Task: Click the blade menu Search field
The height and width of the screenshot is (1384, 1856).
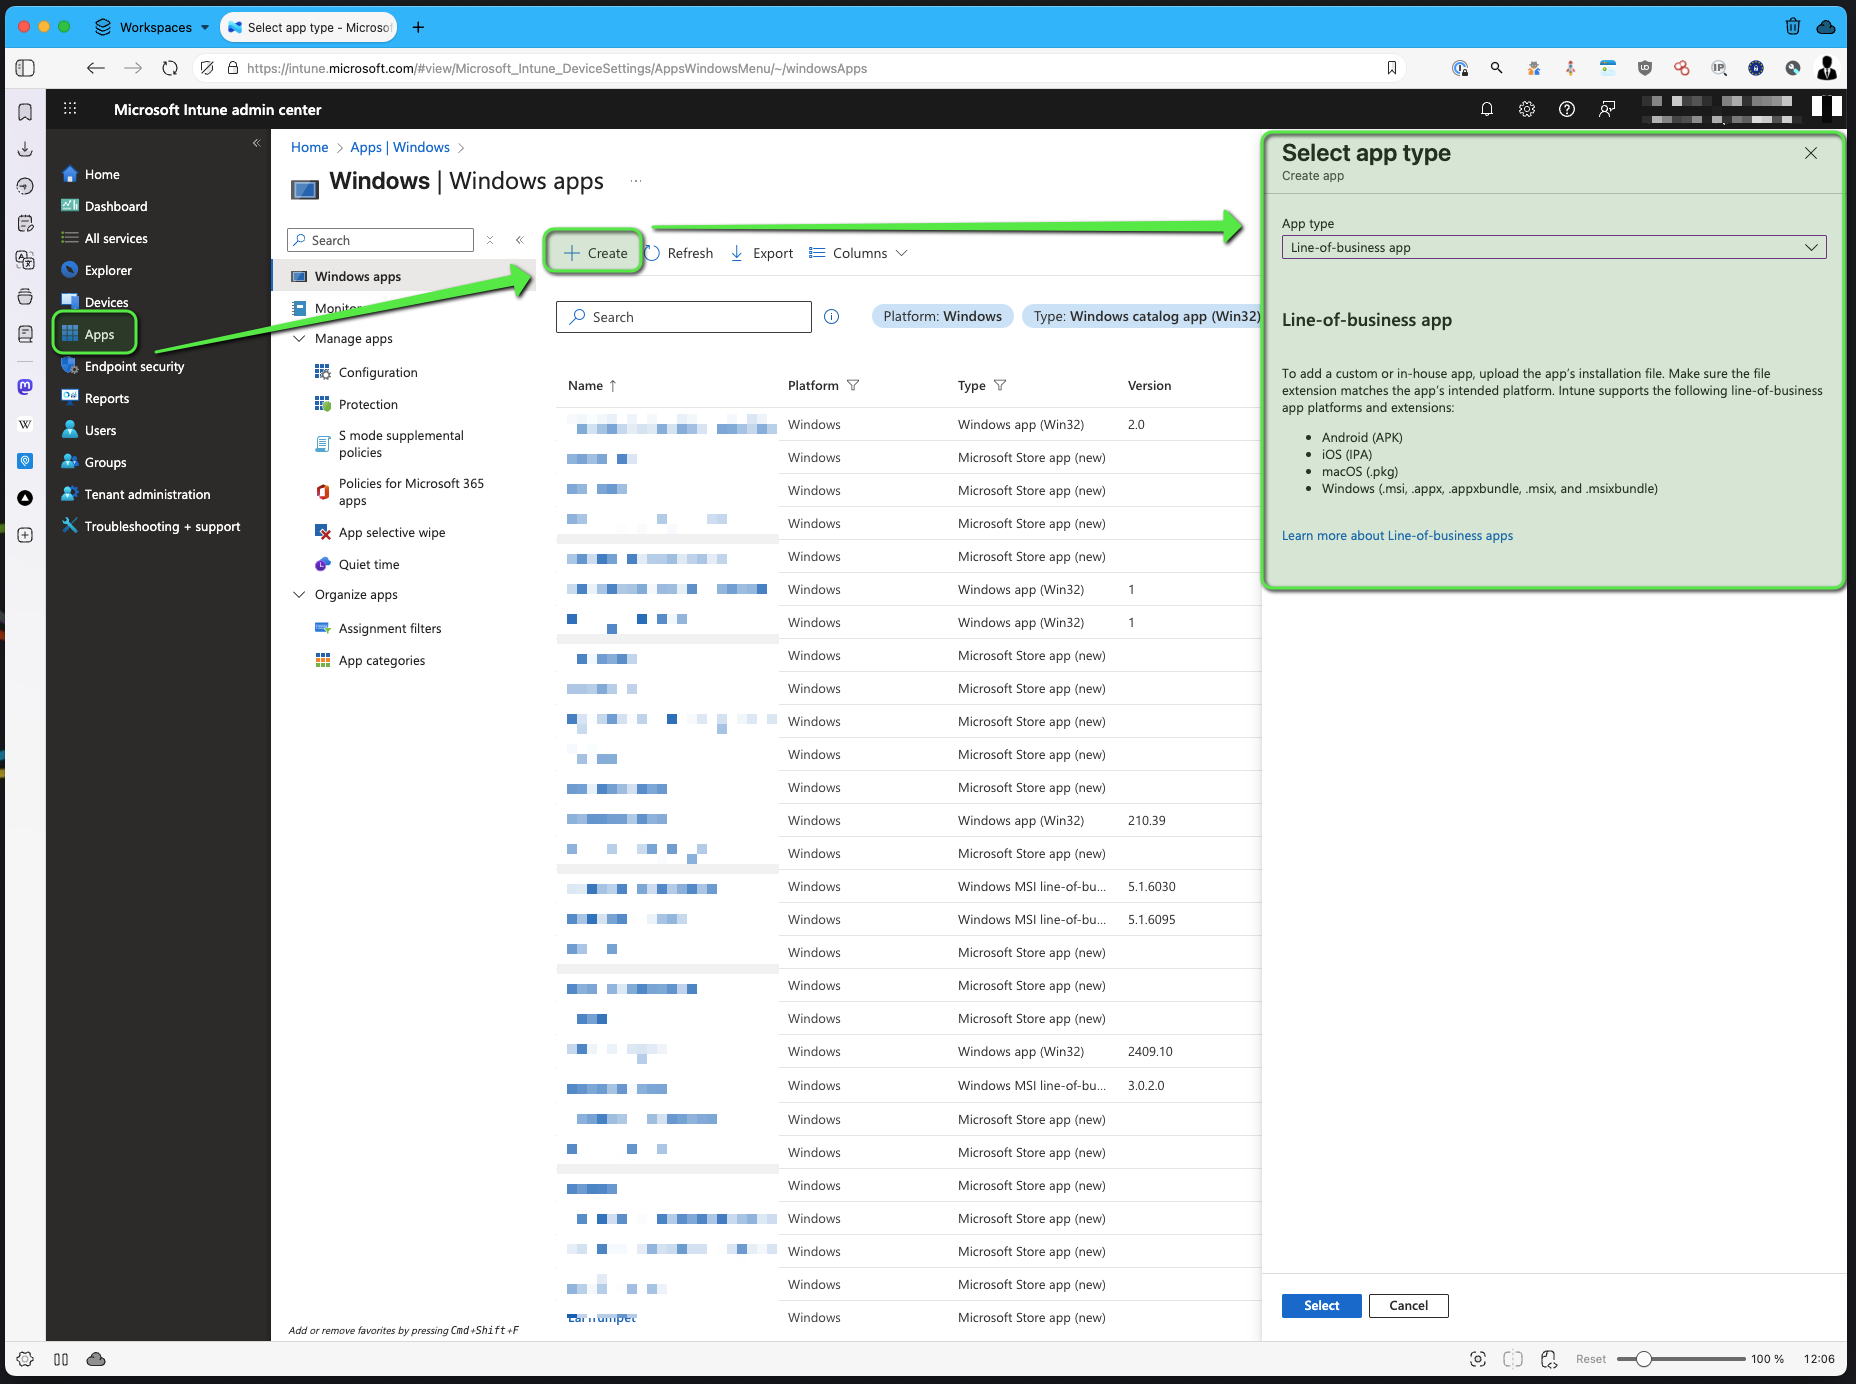Action: [x=380, y=240]
